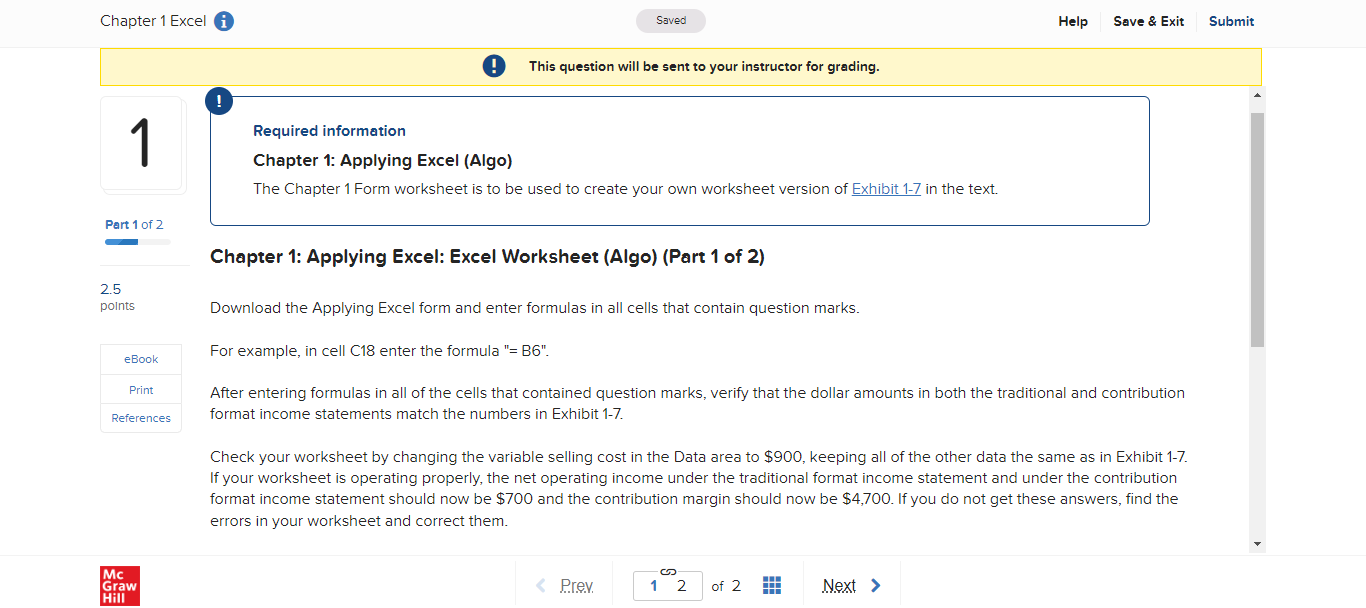Open the question map grid icon
The width and height of the screenshot is (1366, 608).
(x=771, y=585)
